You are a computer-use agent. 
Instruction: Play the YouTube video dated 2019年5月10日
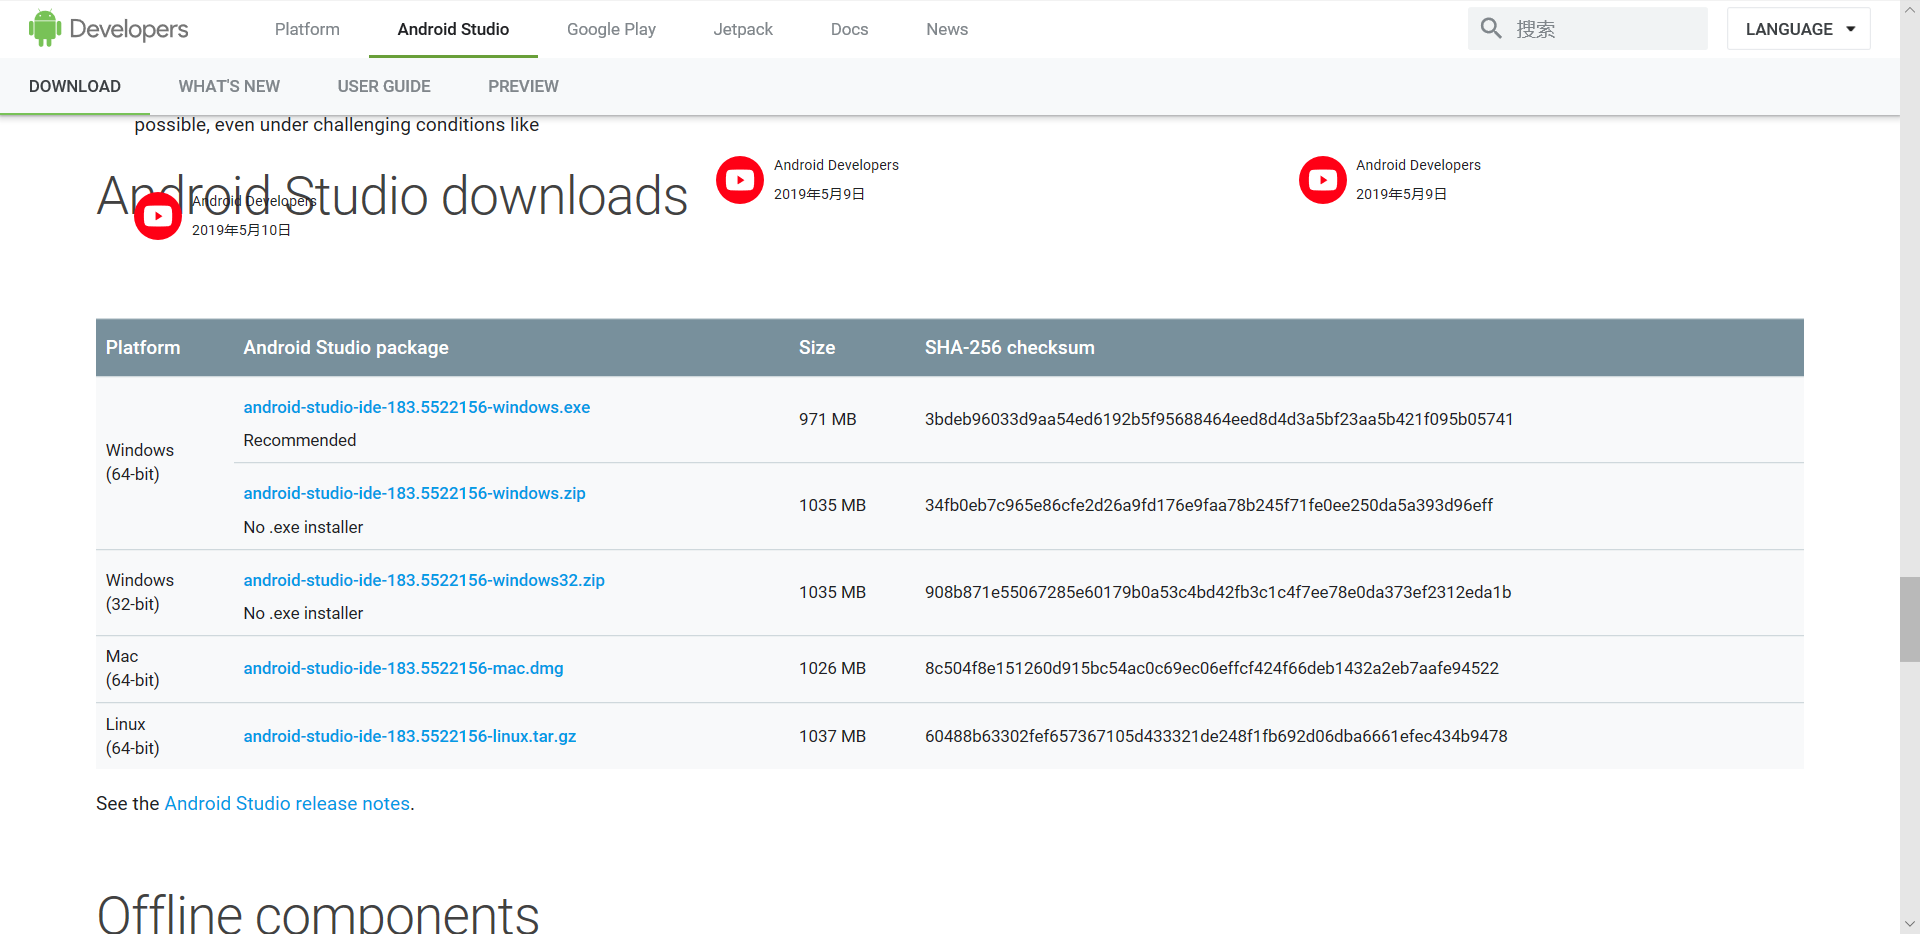coord(158,216)
